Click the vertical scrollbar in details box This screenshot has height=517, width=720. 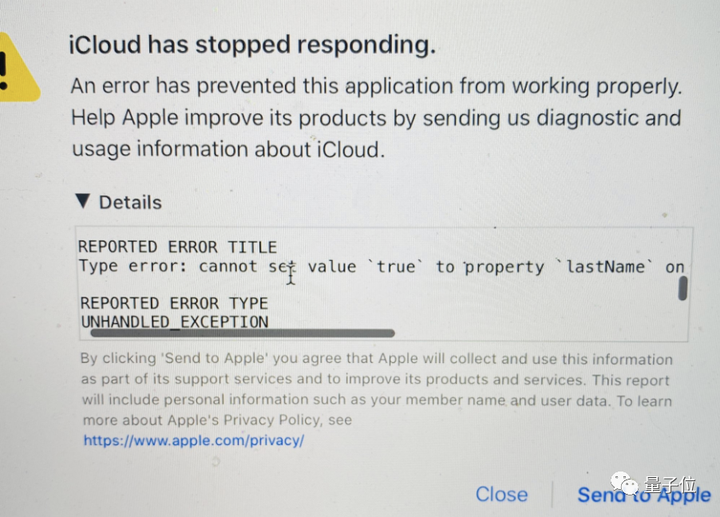[x=683, y=288]
